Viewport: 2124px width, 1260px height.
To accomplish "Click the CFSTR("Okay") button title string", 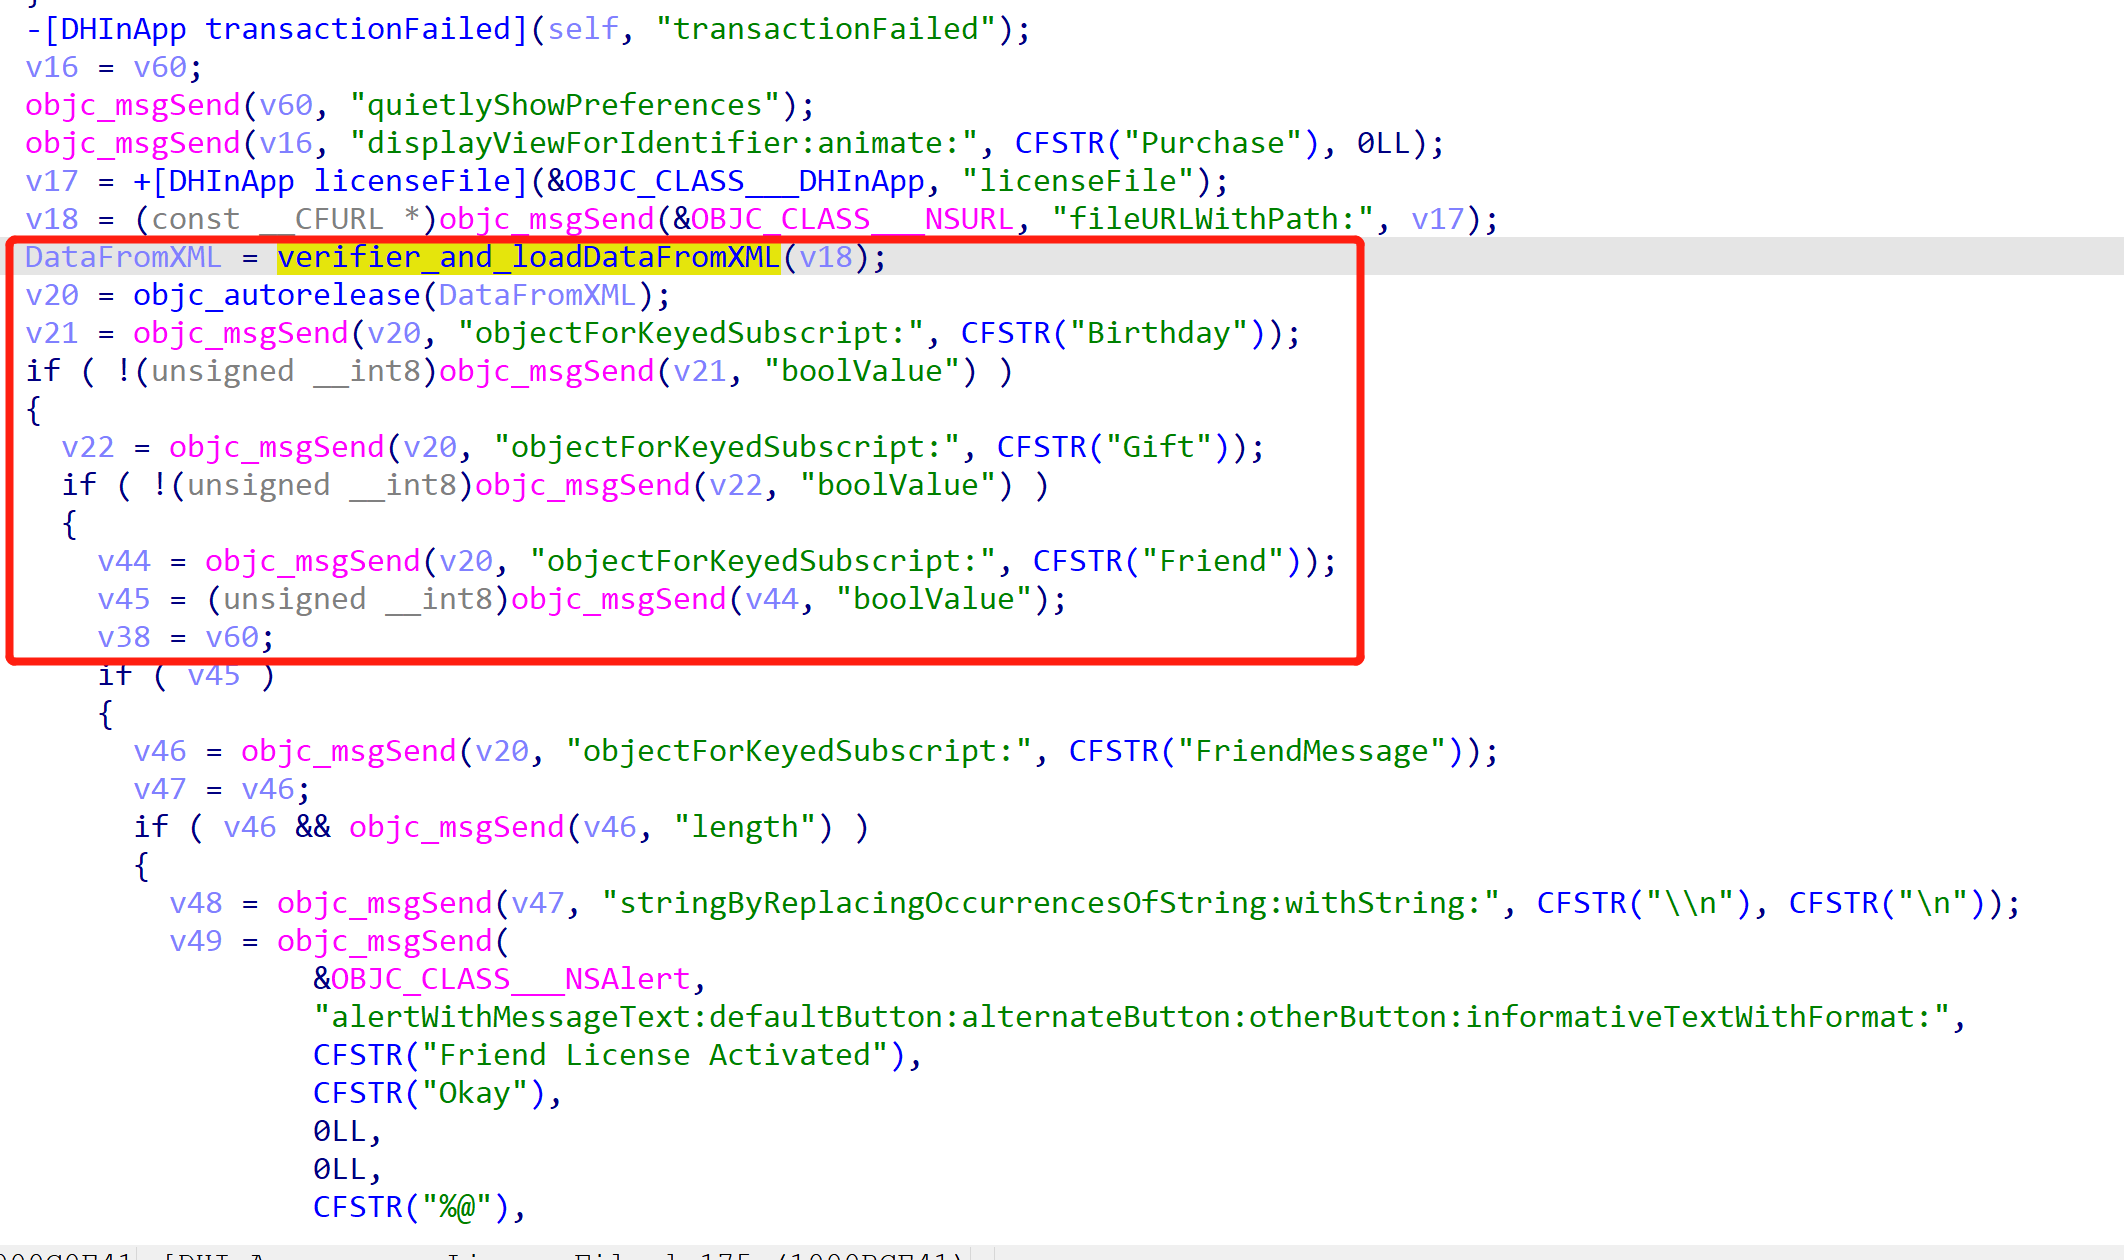I will point(430,1093).
